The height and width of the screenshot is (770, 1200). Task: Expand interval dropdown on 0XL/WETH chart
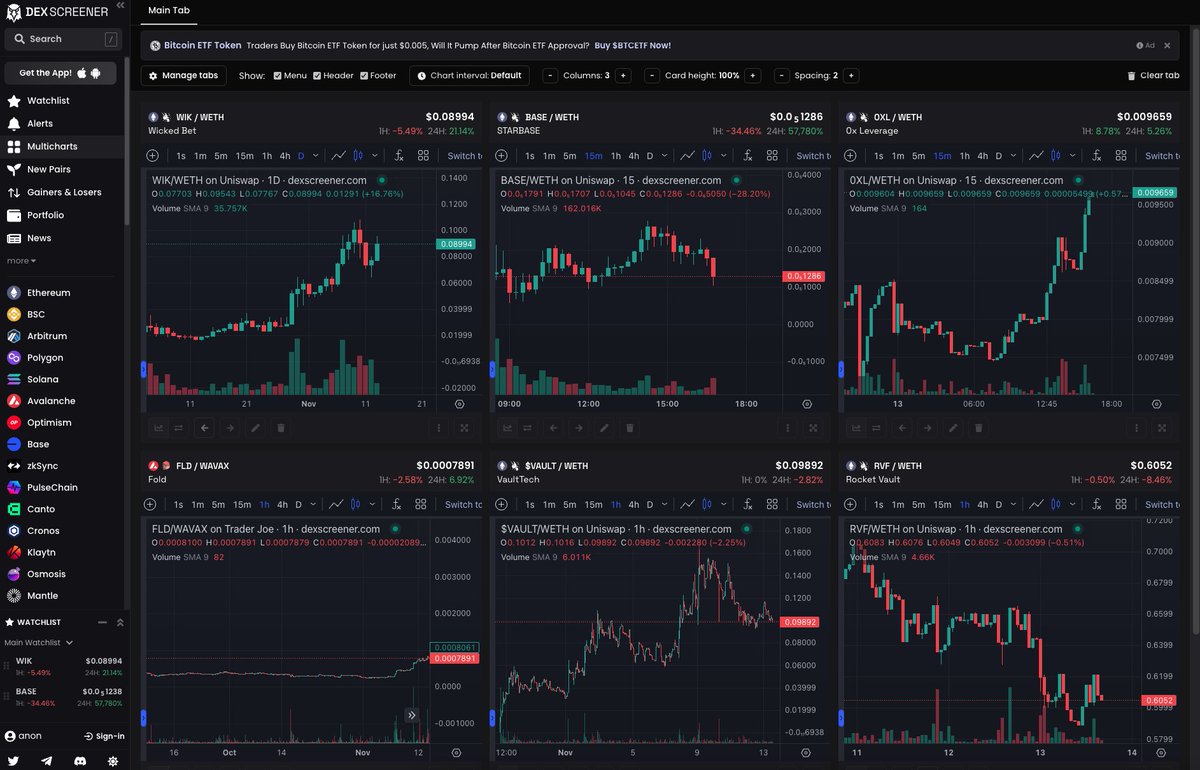tap(1014, 156)
